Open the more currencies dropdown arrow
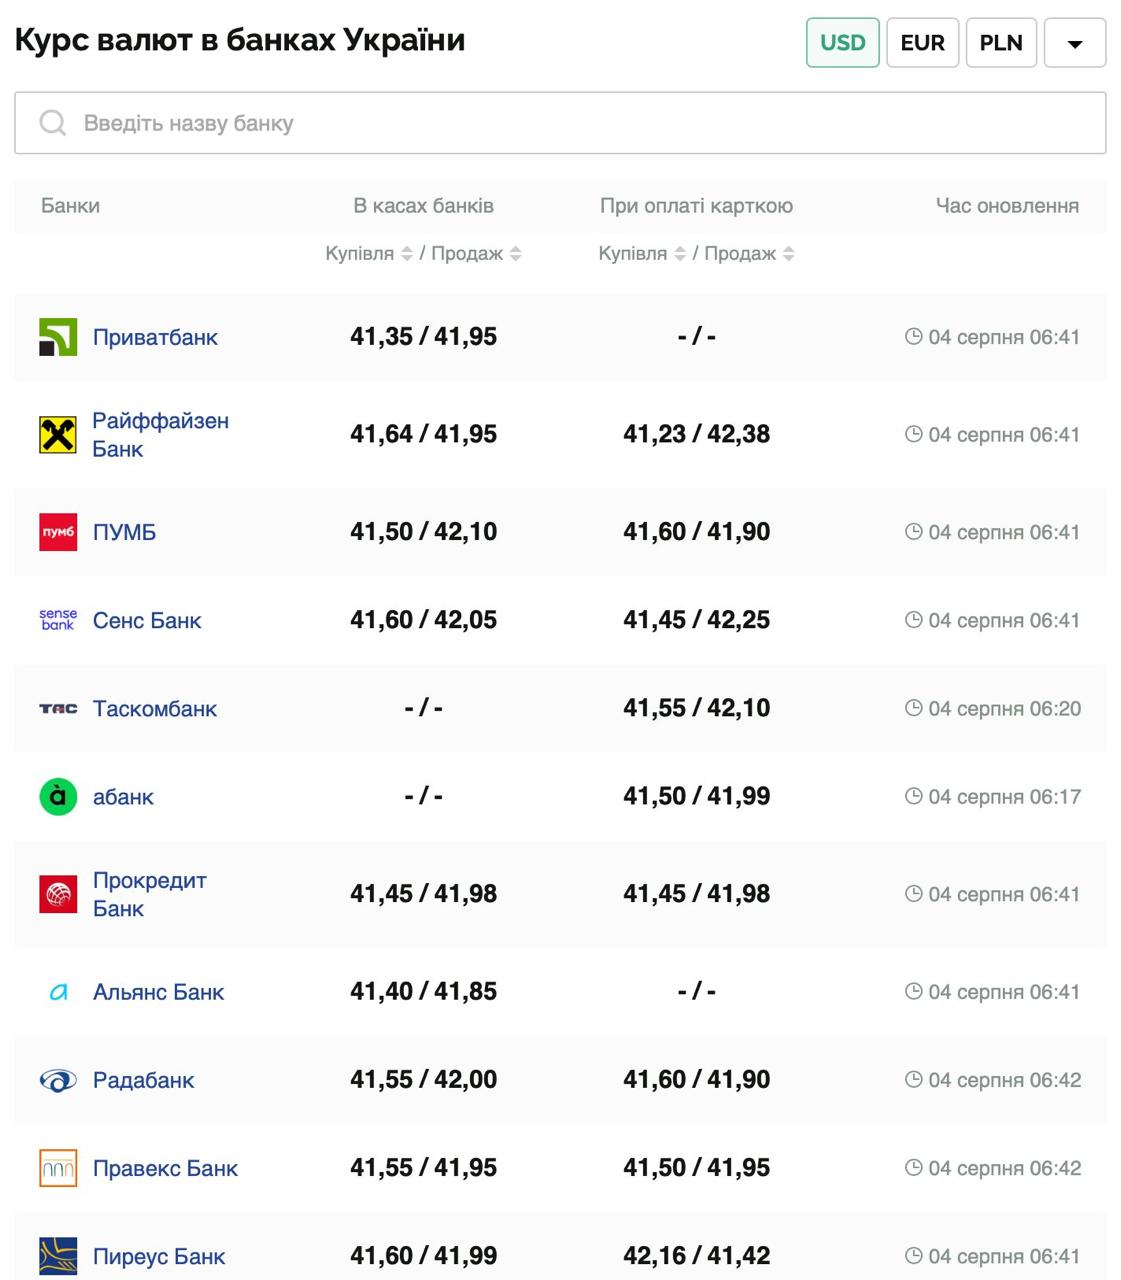Screen dimensions: 1121x1280 point(1075,43)
